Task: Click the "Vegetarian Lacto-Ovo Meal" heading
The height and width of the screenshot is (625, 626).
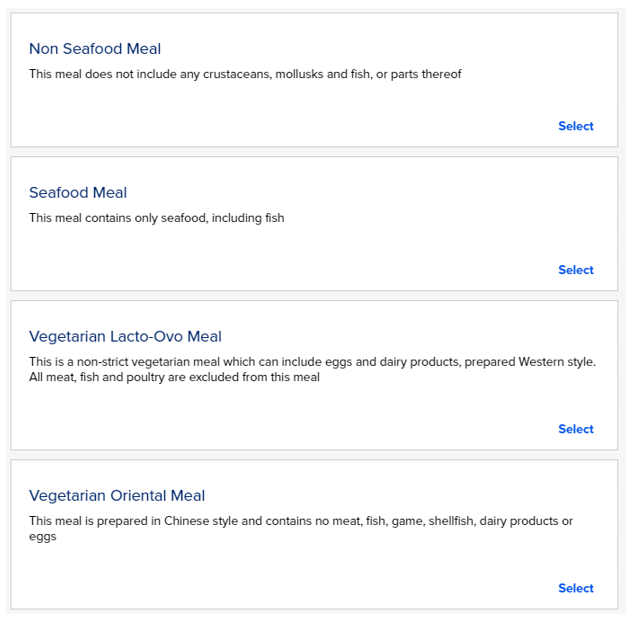Action: 125,337
